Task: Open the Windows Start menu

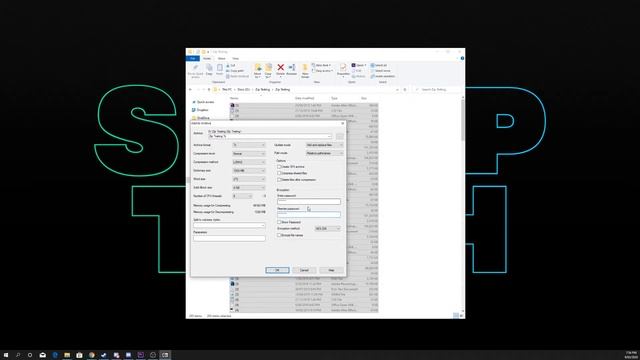Action: (x=6, y=355)
